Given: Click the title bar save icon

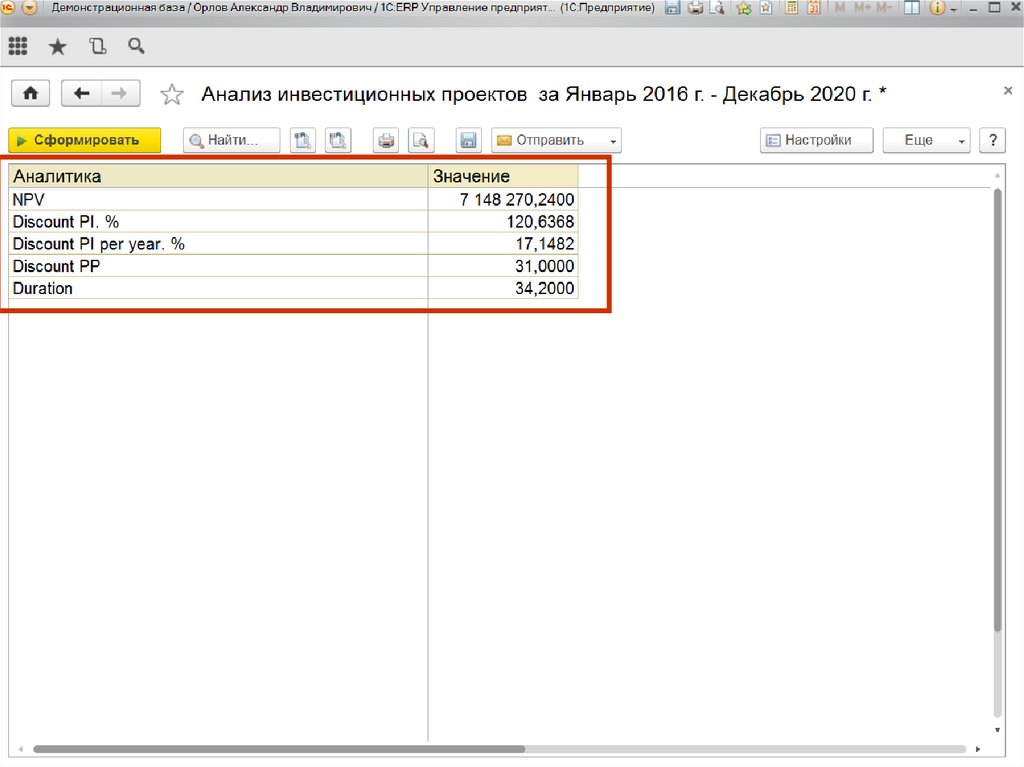Looking at the screenshot, I should (x=673, y=8).
